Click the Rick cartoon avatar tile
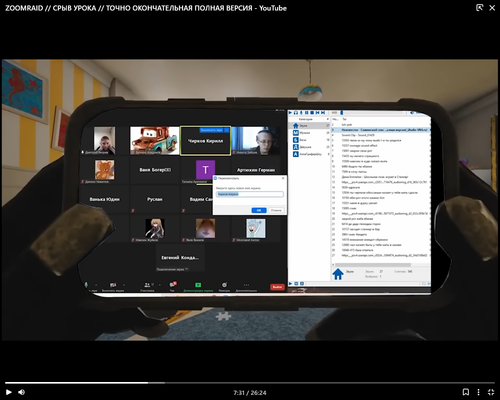 (256, 228)
